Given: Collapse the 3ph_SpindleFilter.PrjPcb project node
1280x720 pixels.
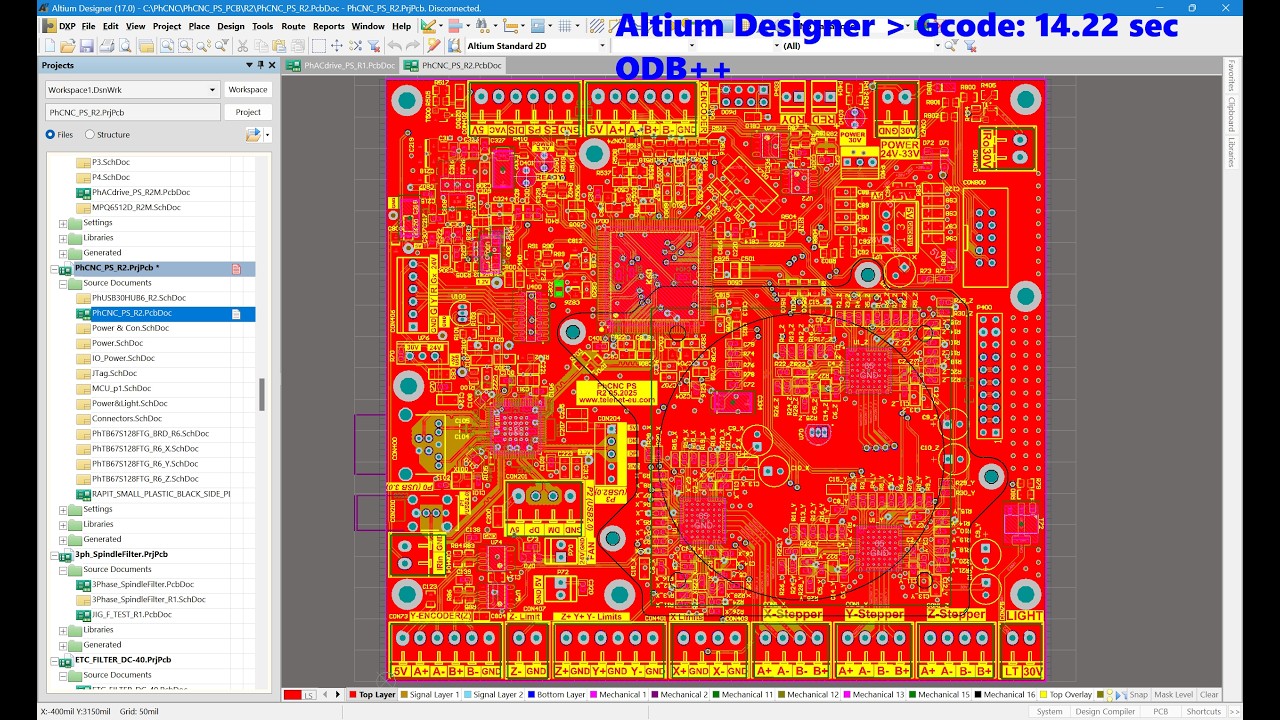Looking at the screenshot, I should pos(54,554).
